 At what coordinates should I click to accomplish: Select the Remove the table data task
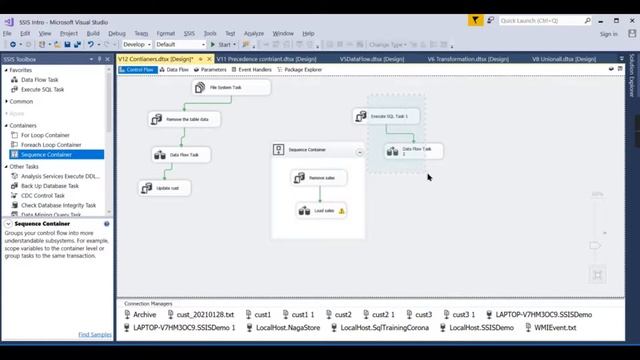(184, 119)
